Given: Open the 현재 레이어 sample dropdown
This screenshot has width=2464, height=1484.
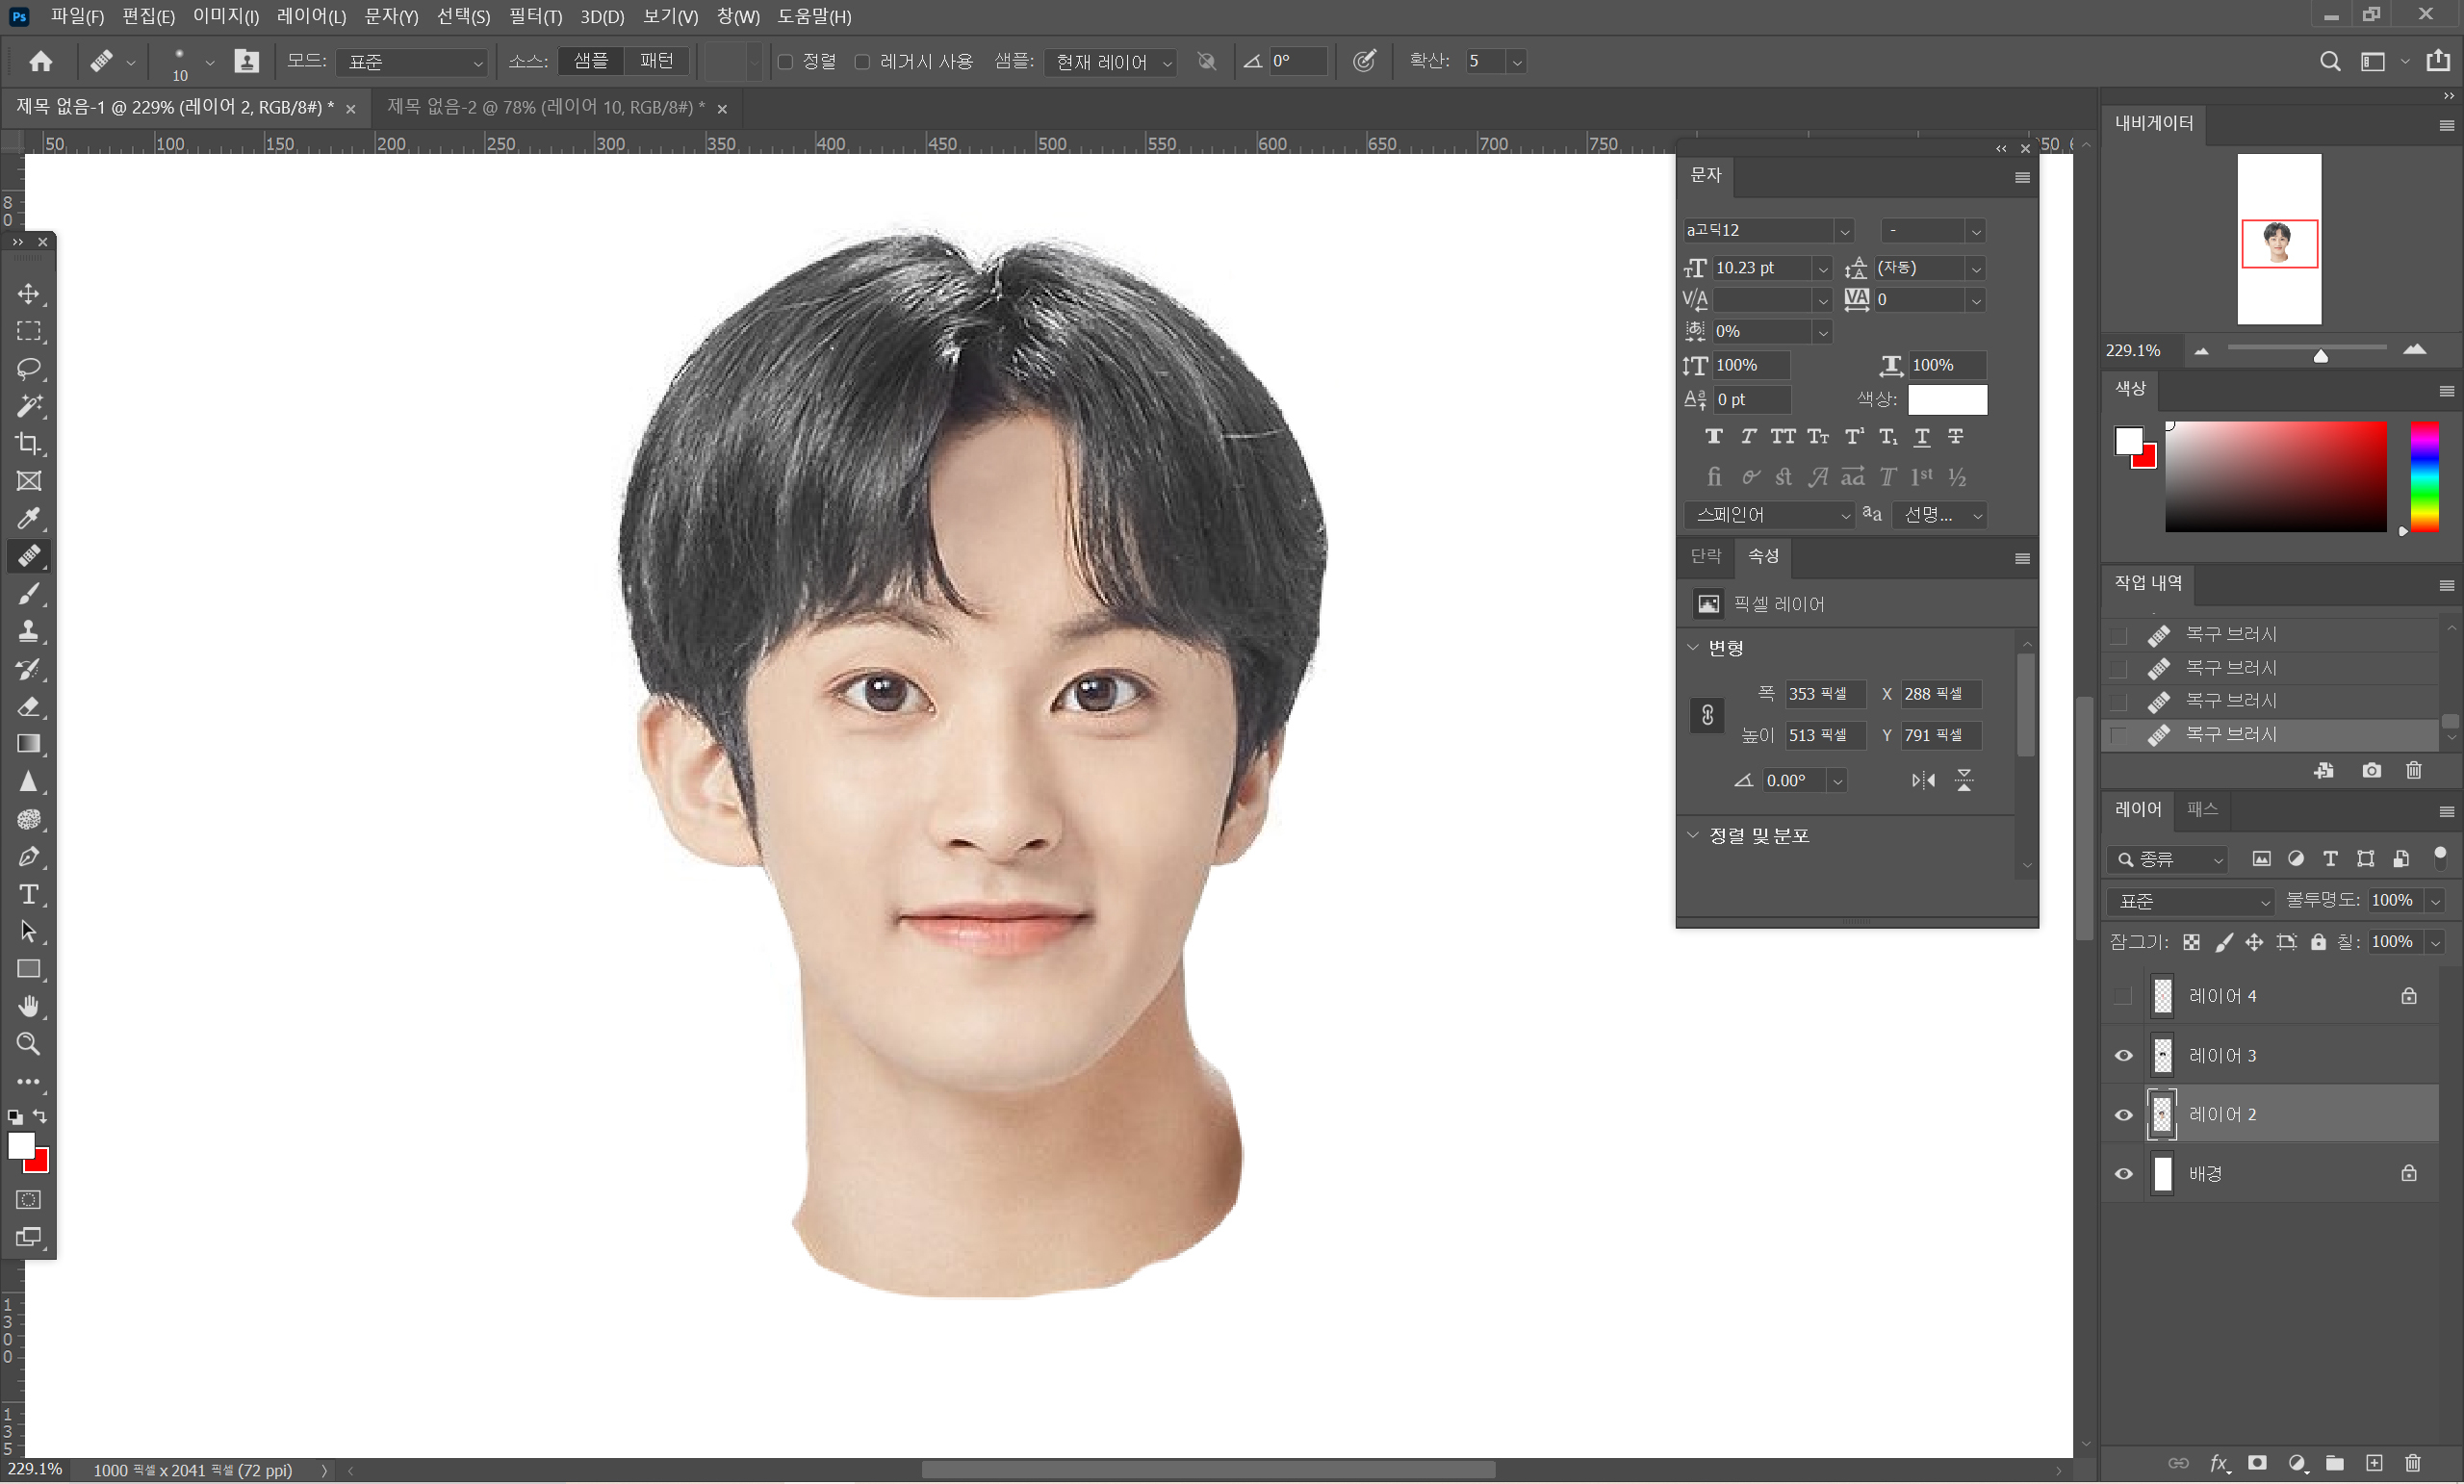Looking at the screenshot, I should [x=1111, y=62].
